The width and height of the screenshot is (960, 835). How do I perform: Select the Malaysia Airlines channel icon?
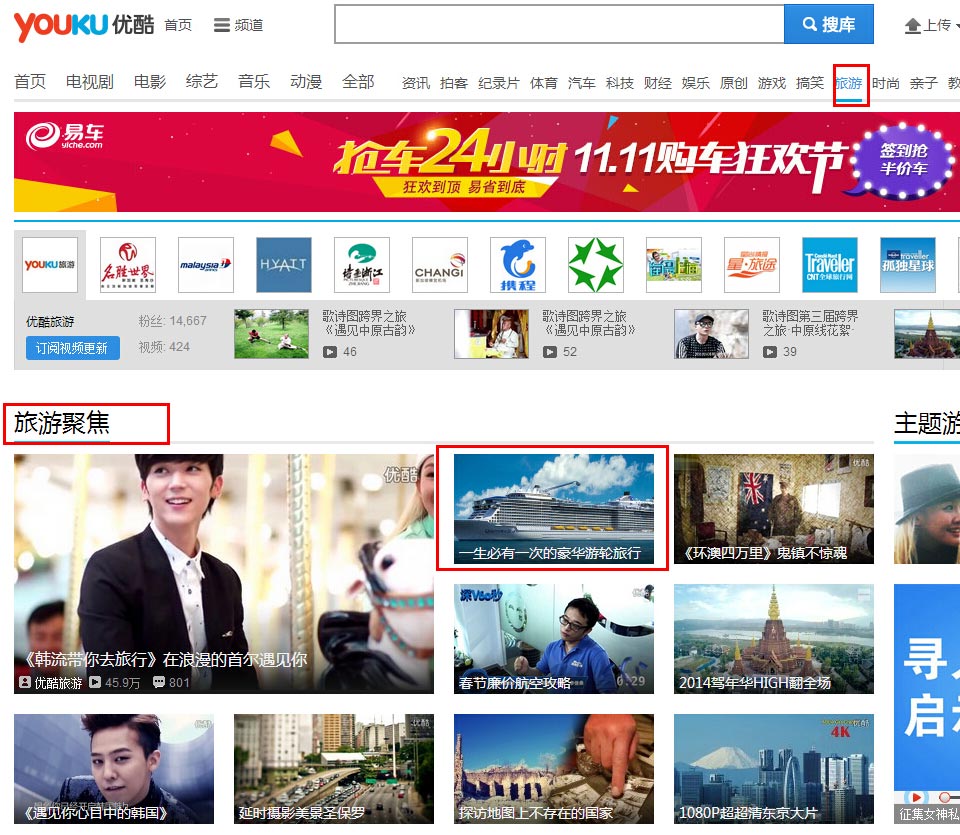click(205, 265)
